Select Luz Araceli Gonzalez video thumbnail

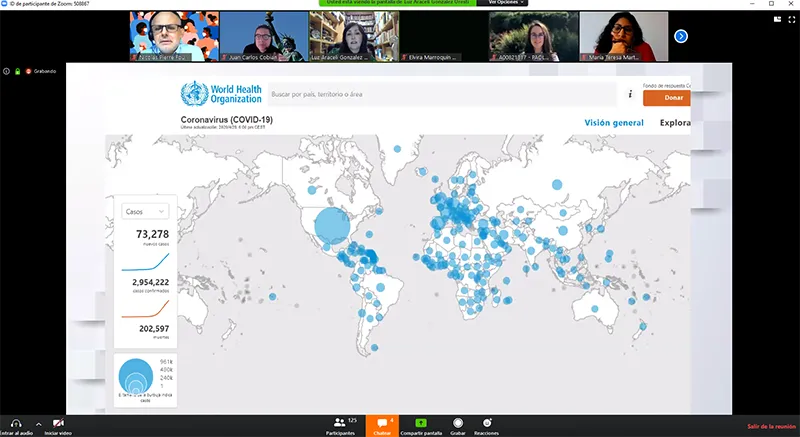(x=354, y=36)
